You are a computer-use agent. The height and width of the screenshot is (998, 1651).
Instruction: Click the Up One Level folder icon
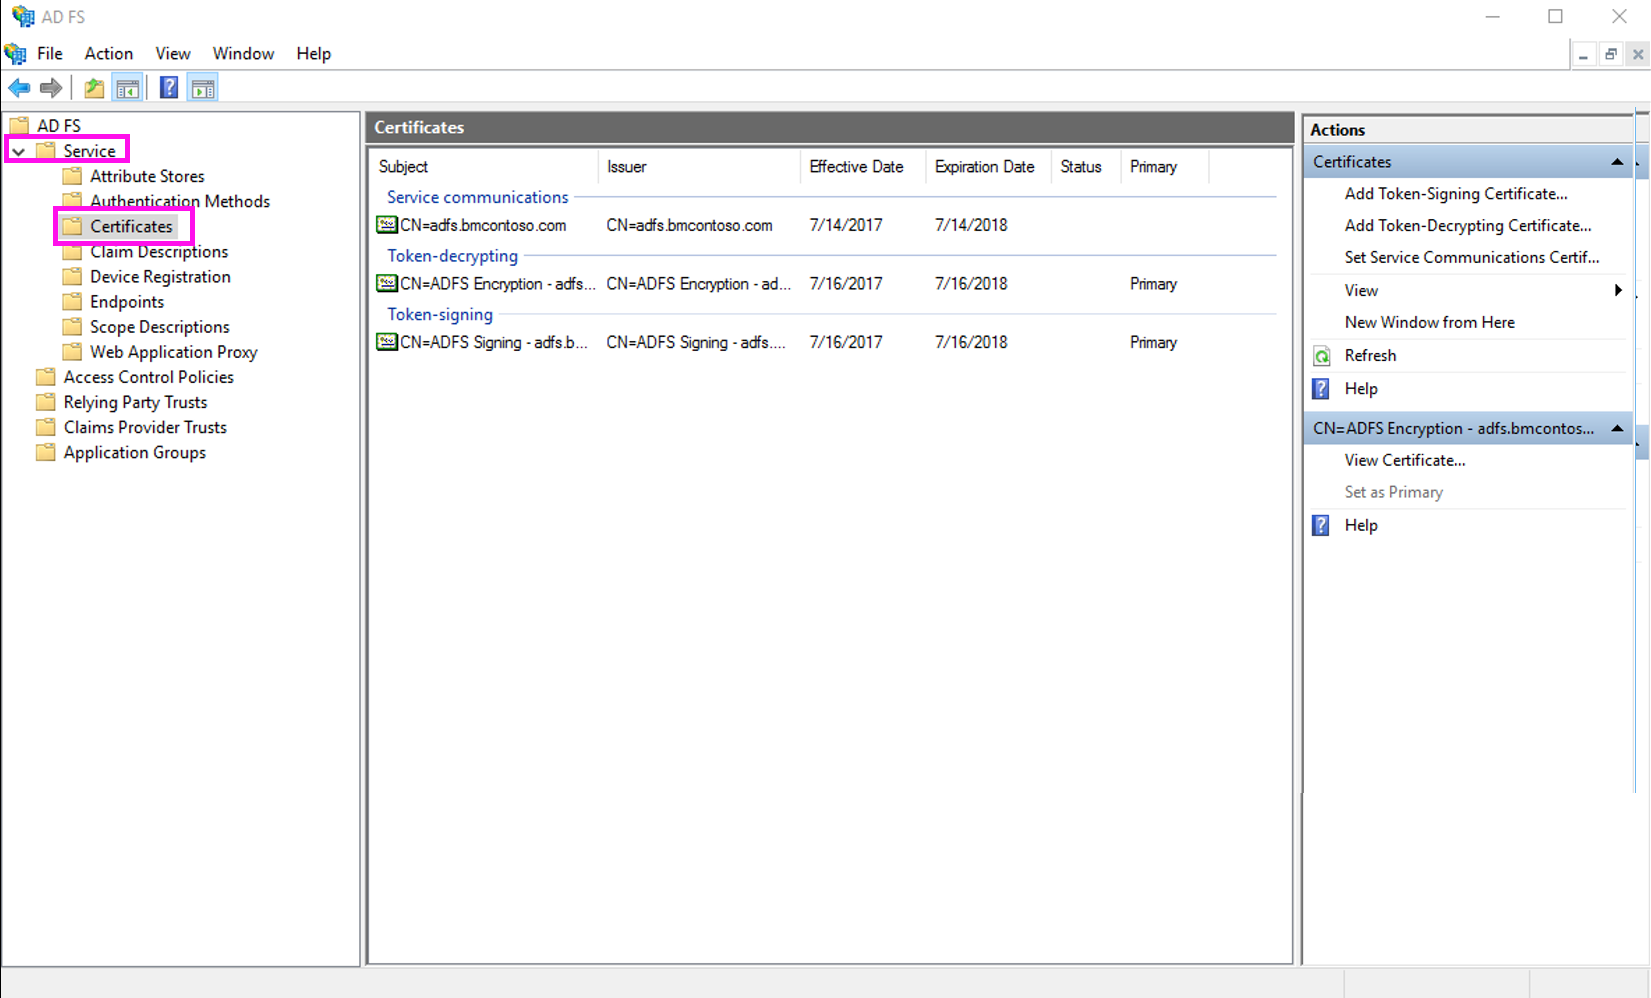[x=93, y=88]
